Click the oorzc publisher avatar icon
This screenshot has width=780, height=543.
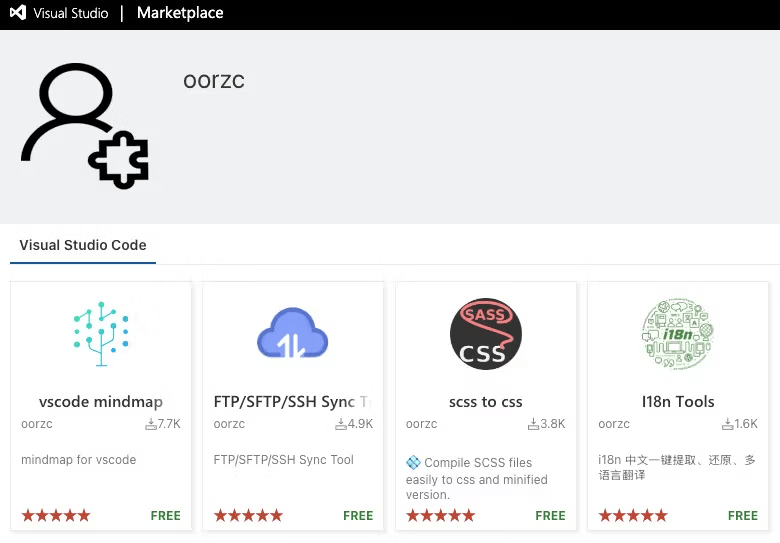tap(85, 126)
